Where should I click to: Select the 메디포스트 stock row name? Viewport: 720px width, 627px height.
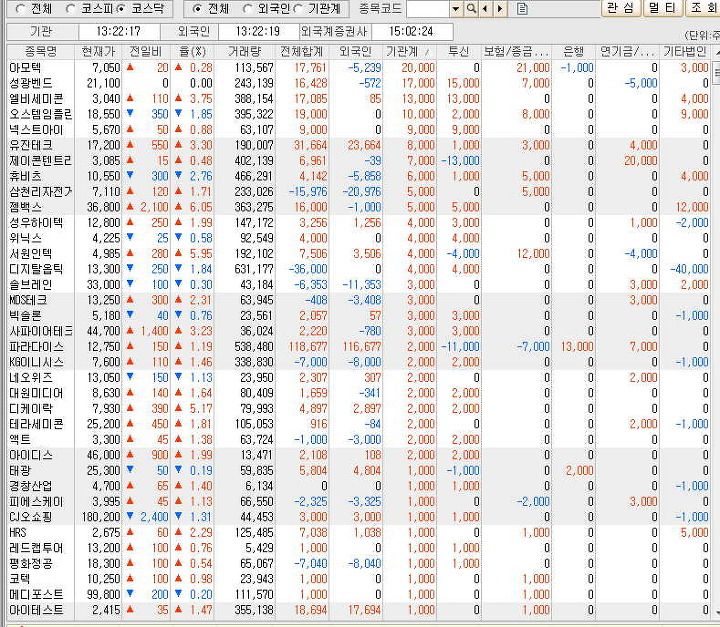(36, 595)
